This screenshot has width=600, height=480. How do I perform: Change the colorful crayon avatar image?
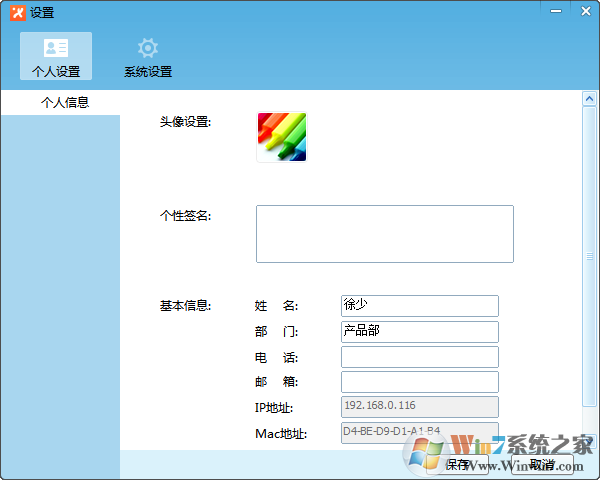282,137
